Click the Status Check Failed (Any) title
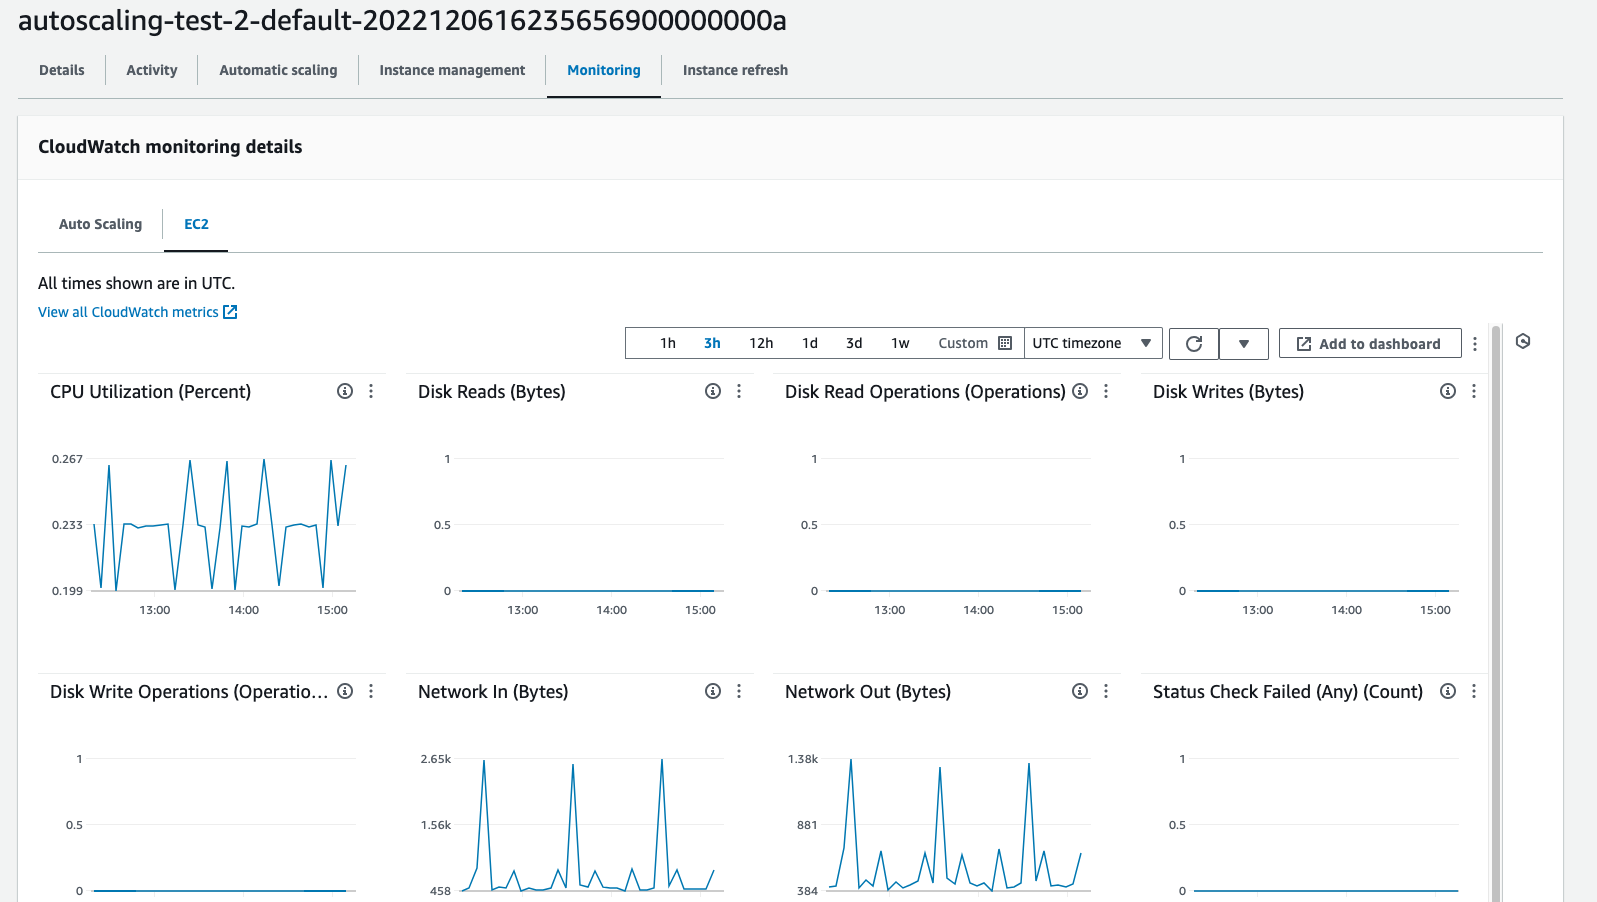Image resolution: width=1597 pixels, height=902 pixels. [x=1288, y=692]
